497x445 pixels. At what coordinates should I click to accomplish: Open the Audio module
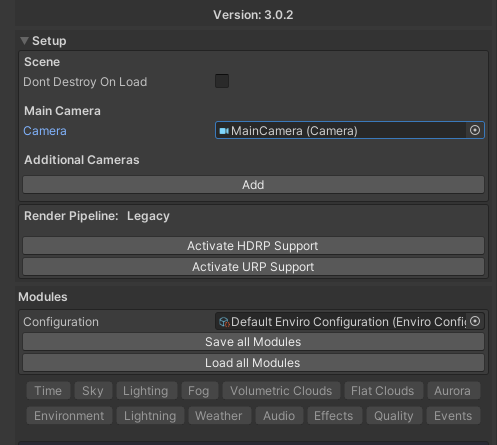279,416
